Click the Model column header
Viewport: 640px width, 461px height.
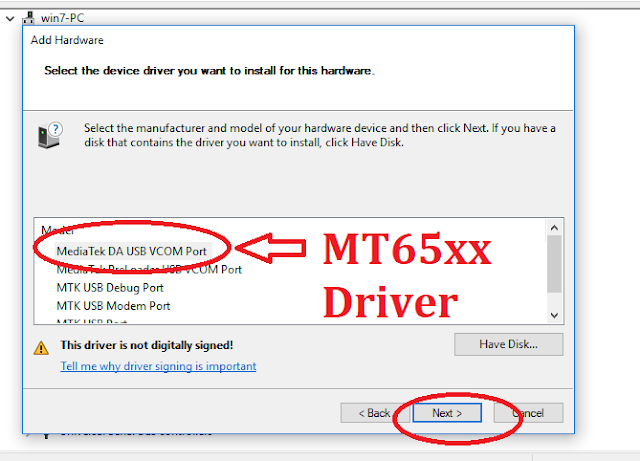[58, 230]
